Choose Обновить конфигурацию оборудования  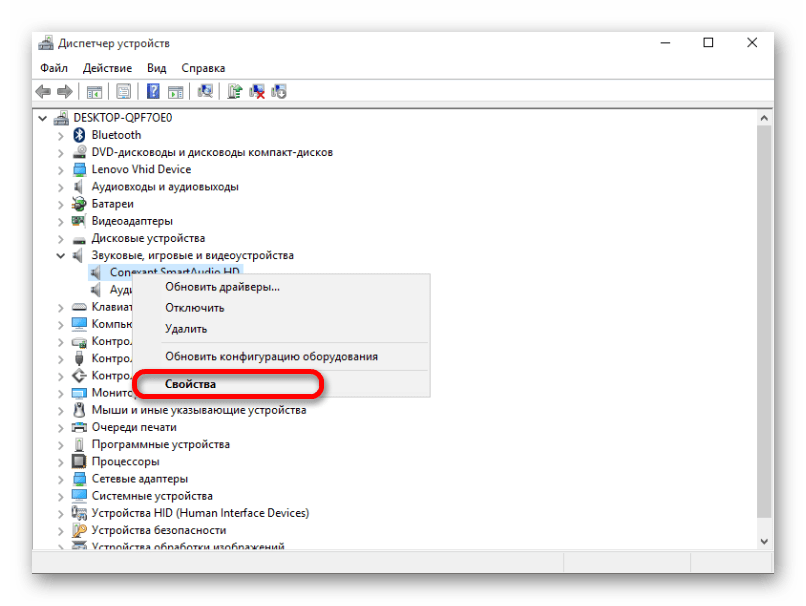[x=281, y=357]
